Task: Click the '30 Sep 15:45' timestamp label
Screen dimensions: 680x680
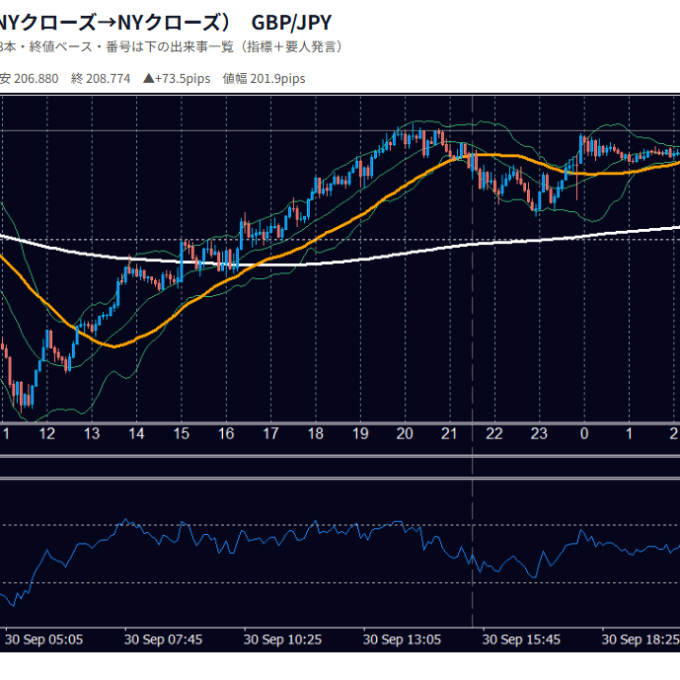Action: click(521, 640)
